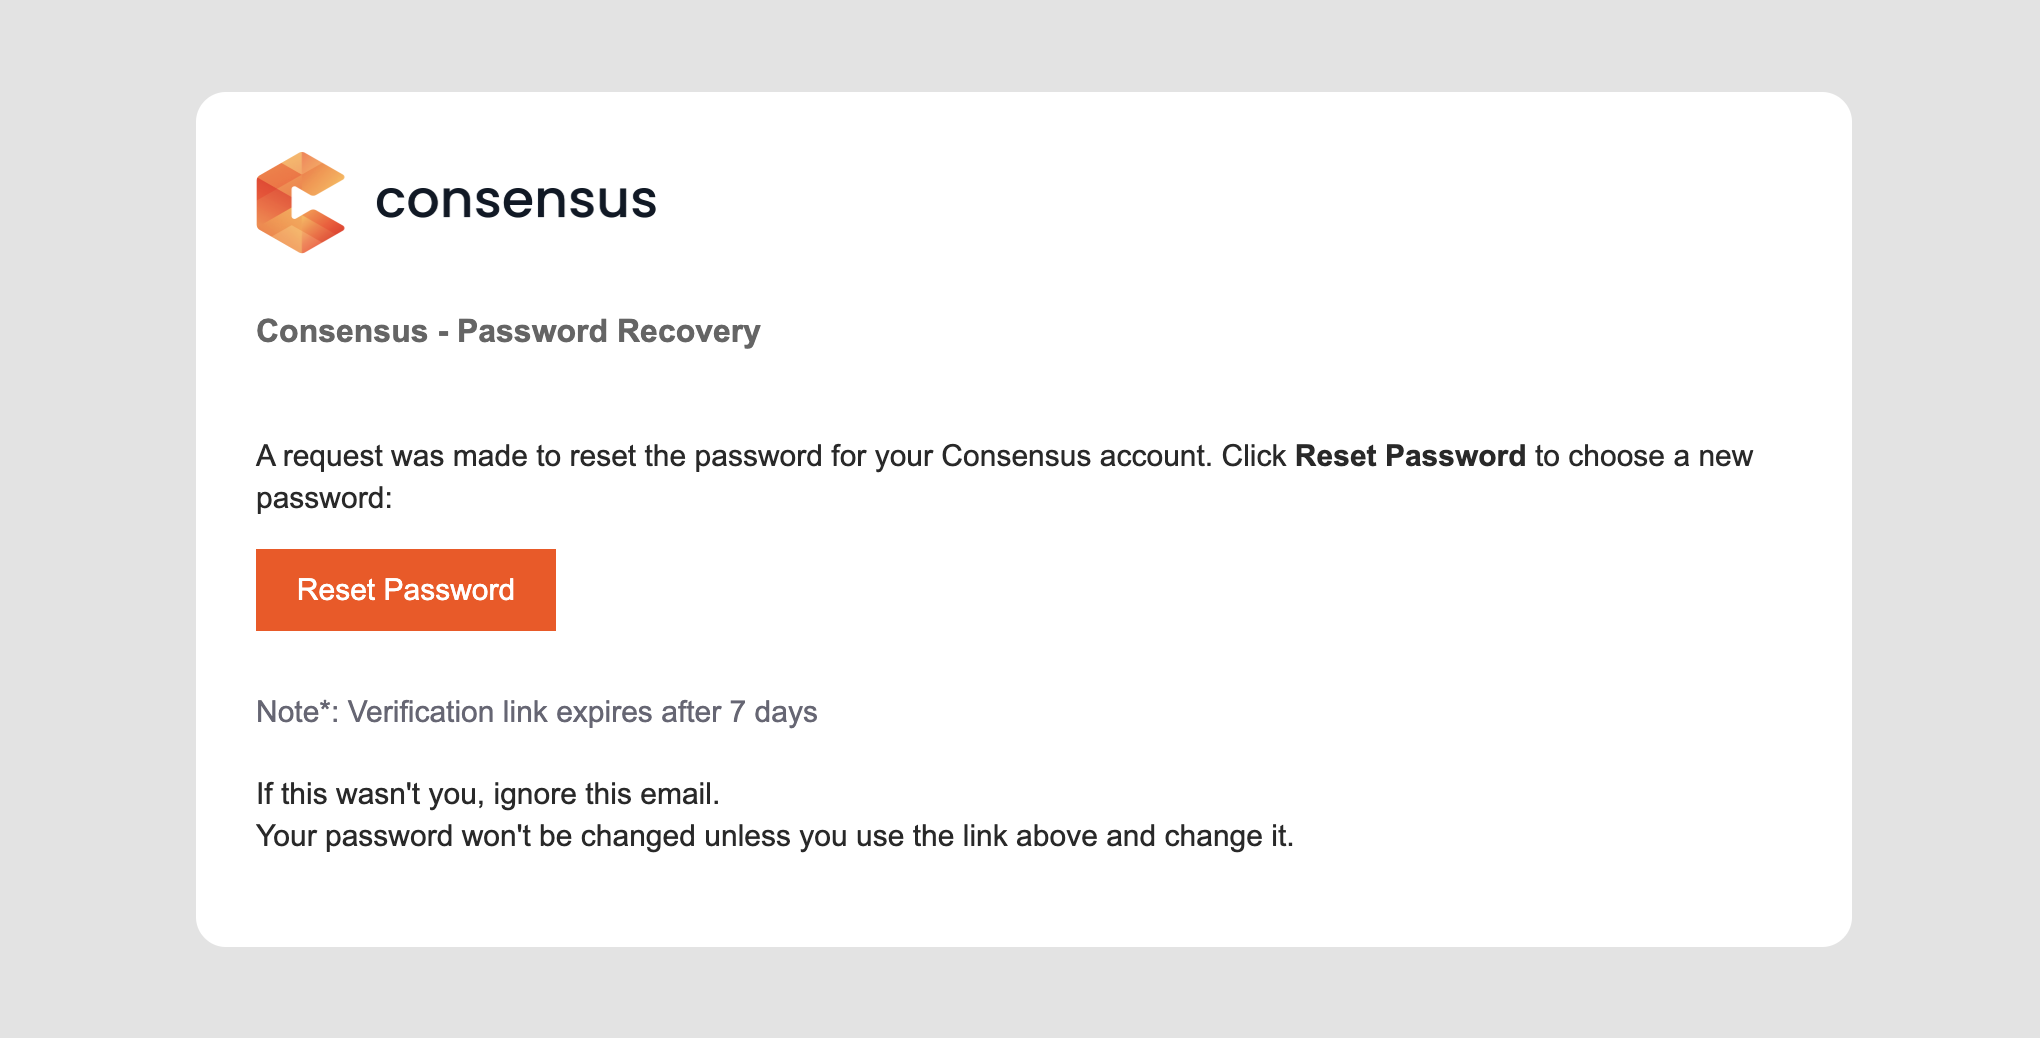Screen dimensions: 2040x1038
Task: Click the "consensus" wordmark text
Action: click(515, 200)
